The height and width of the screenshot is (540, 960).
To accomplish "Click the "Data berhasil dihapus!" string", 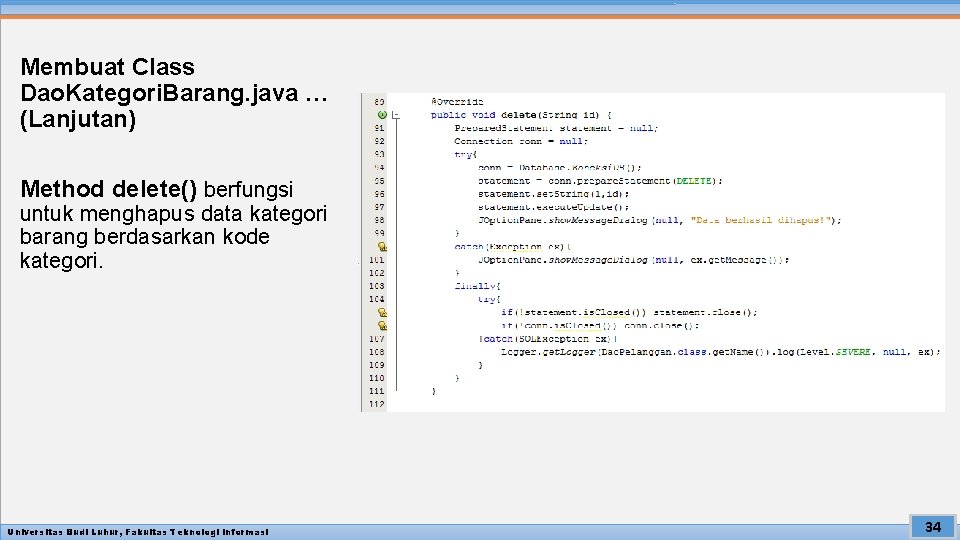I will [760, 220].
